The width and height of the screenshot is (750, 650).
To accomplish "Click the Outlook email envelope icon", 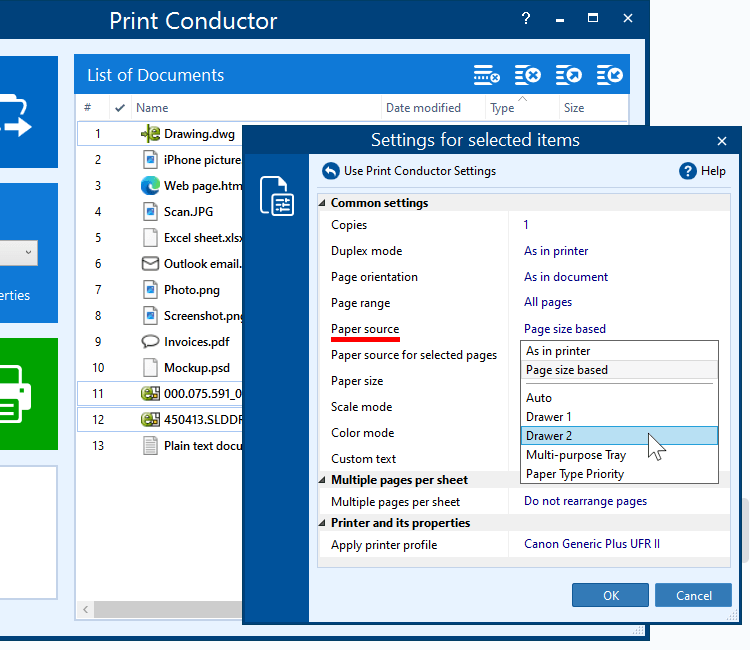I will tap(150, 264).
